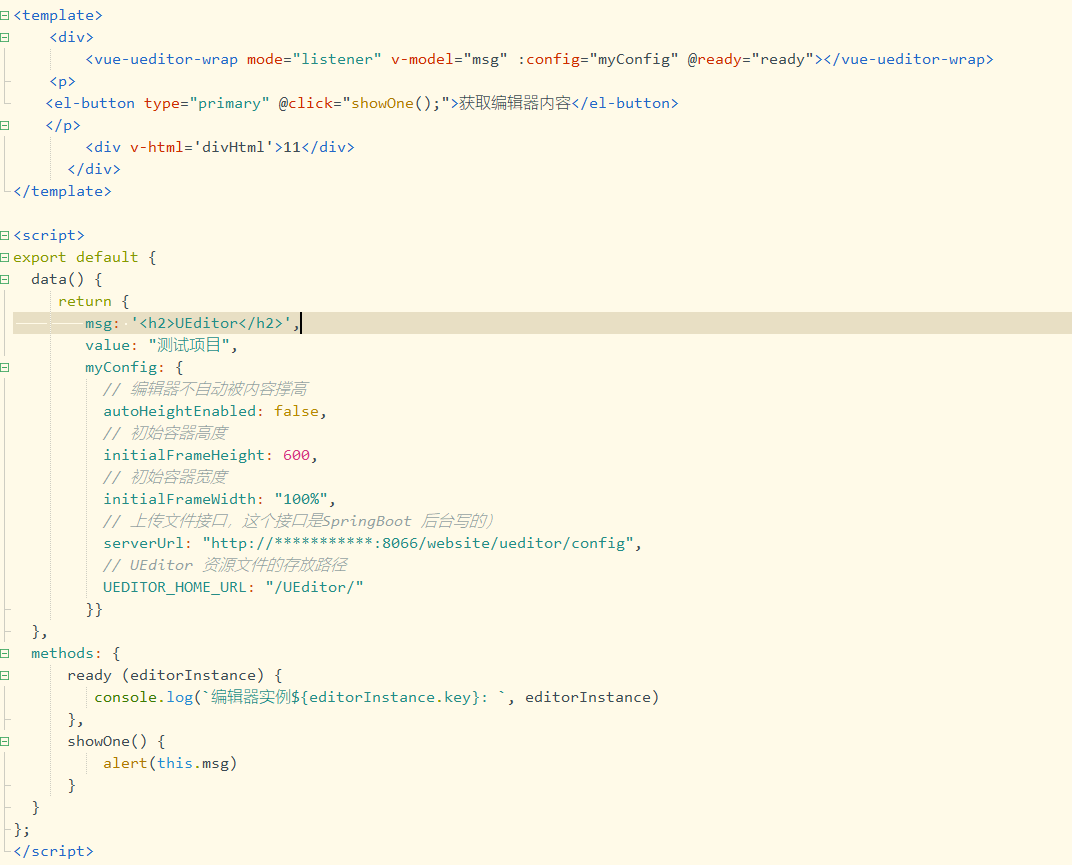
Task: Collapse the export default block fold marker
Action: point(5,257)
